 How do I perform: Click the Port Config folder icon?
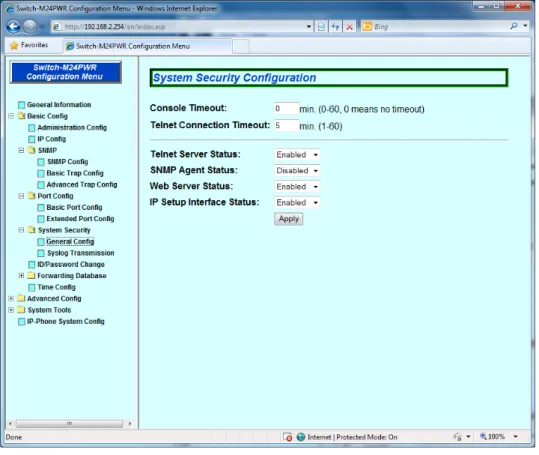[x=32, y=196]
